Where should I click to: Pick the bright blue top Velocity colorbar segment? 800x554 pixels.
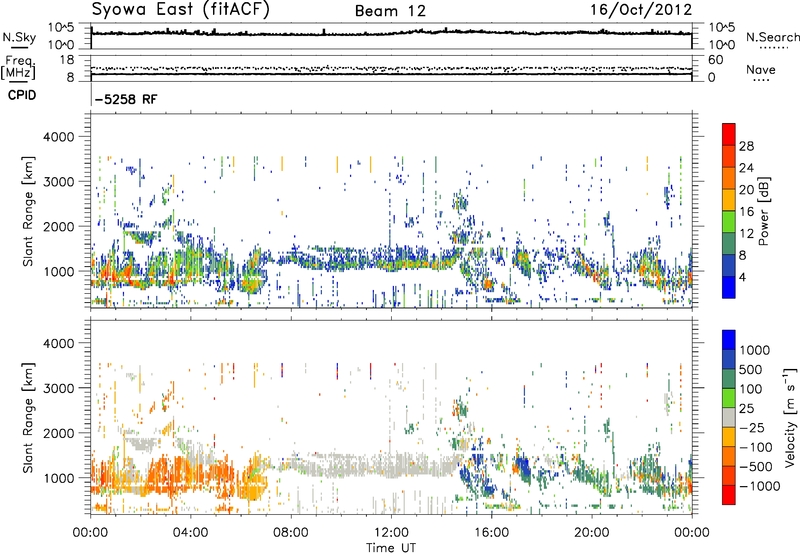[729, 340]
